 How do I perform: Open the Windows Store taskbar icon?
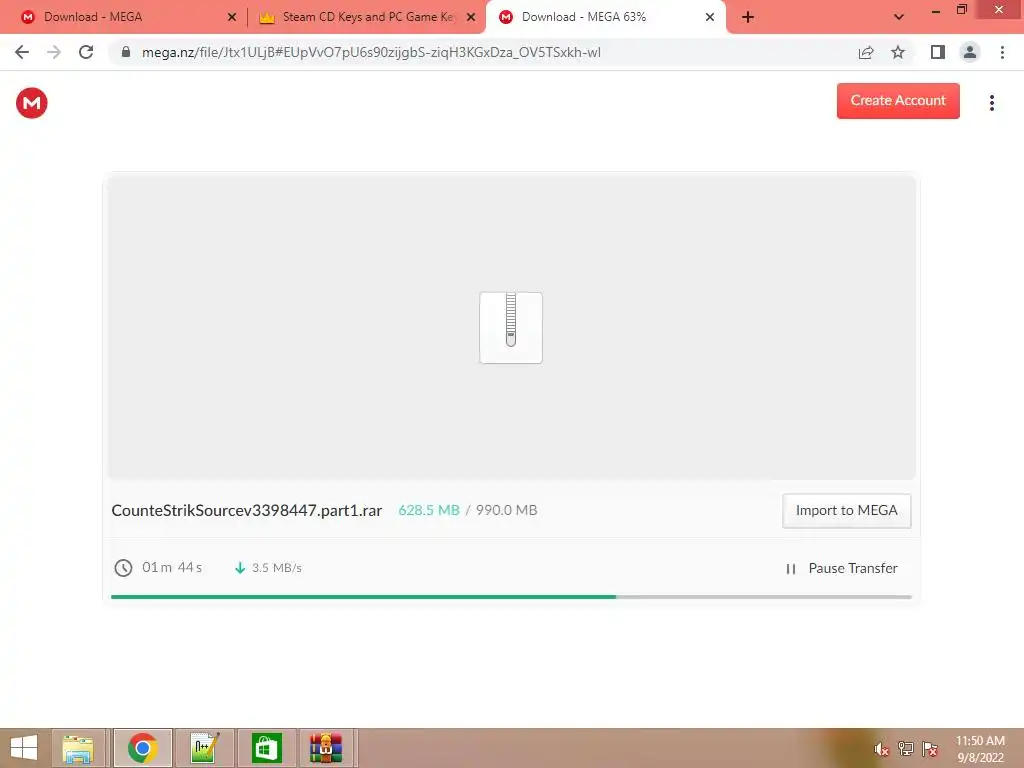click(266, 748)
